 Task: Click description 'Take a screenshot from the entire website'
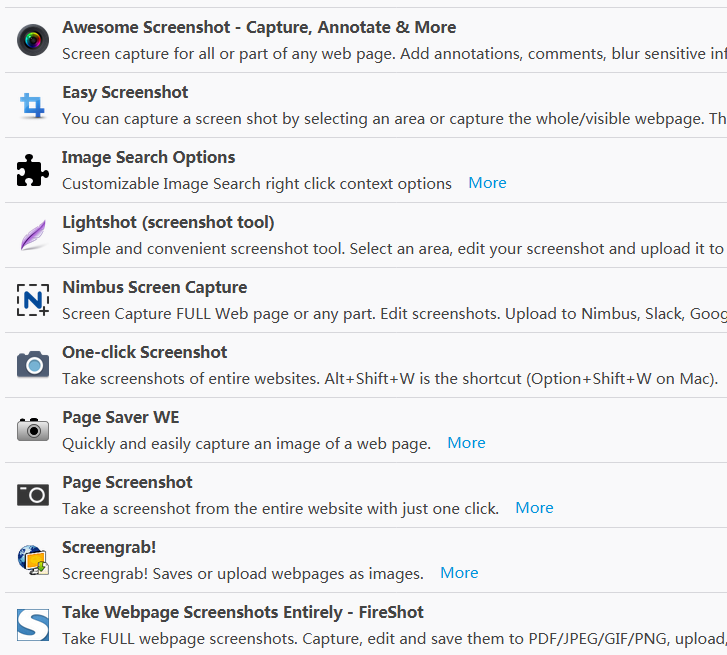[281, 509]
